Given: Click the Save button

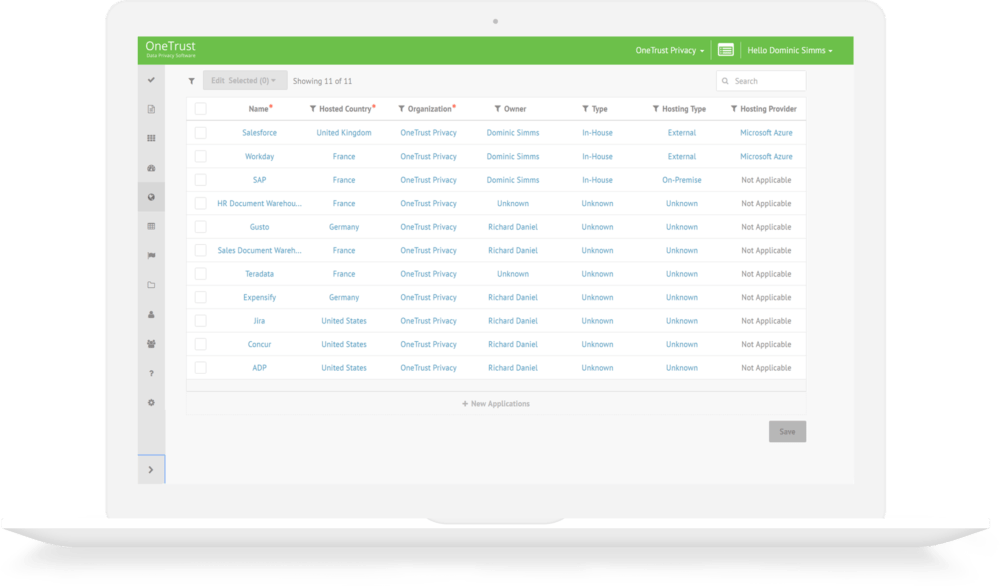Looking at the screenshot, I should (787, 432).
